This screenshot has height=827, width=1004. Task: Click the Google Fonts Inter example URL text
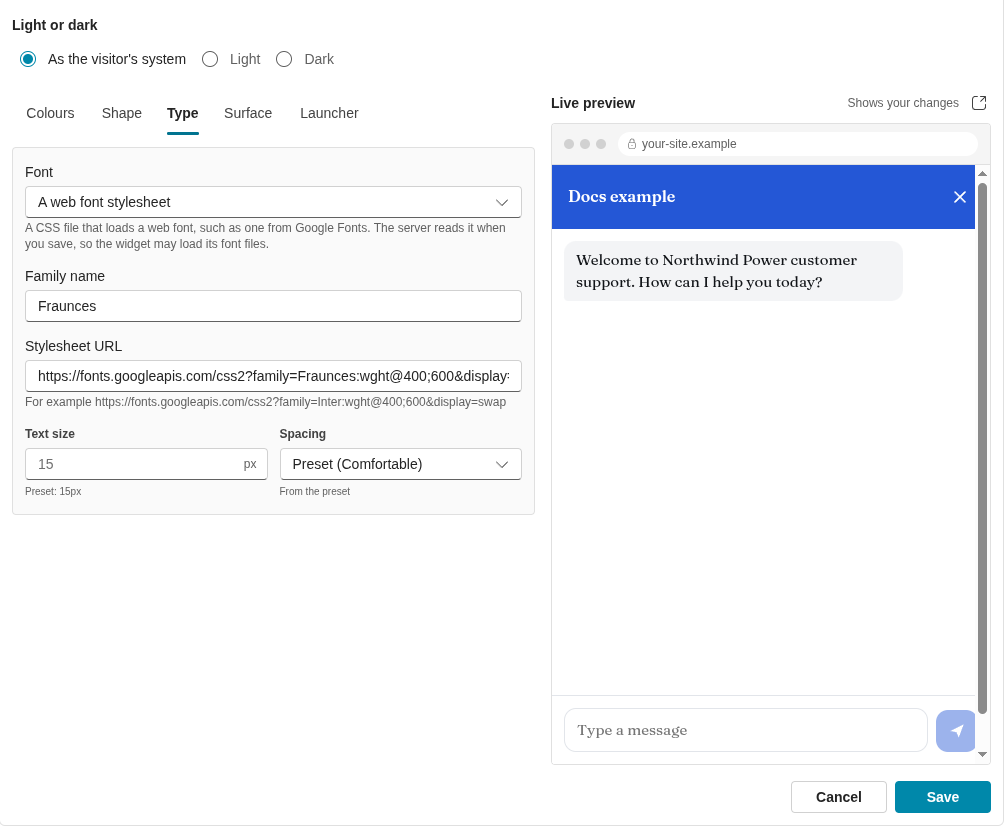tap(300, 402)
